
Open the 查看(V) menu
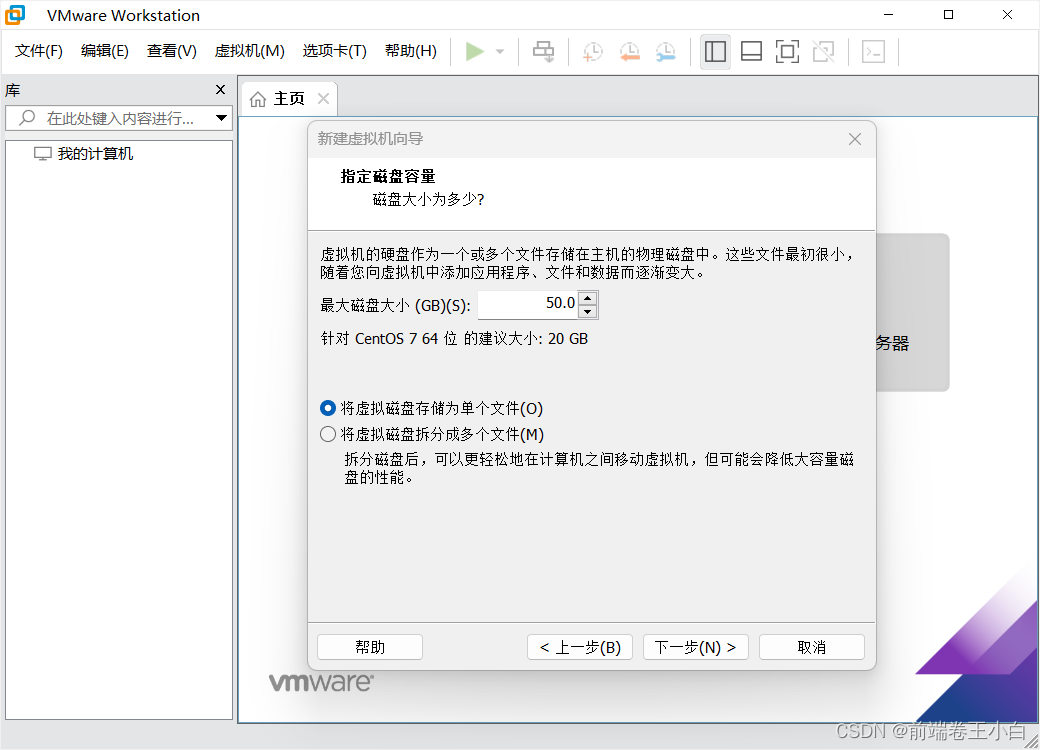[172, 51]
